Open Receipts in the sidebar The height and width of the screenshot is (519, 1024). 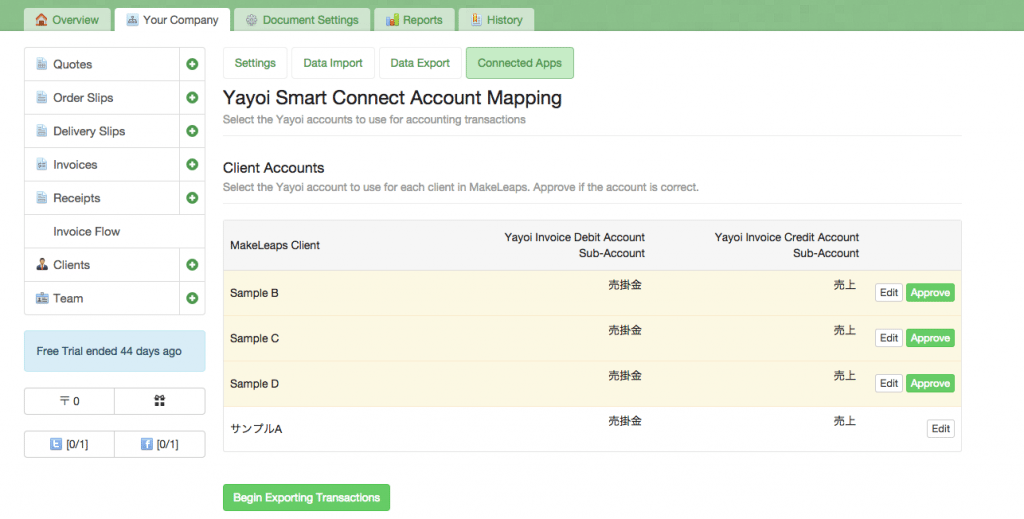(x=102, y=198)
